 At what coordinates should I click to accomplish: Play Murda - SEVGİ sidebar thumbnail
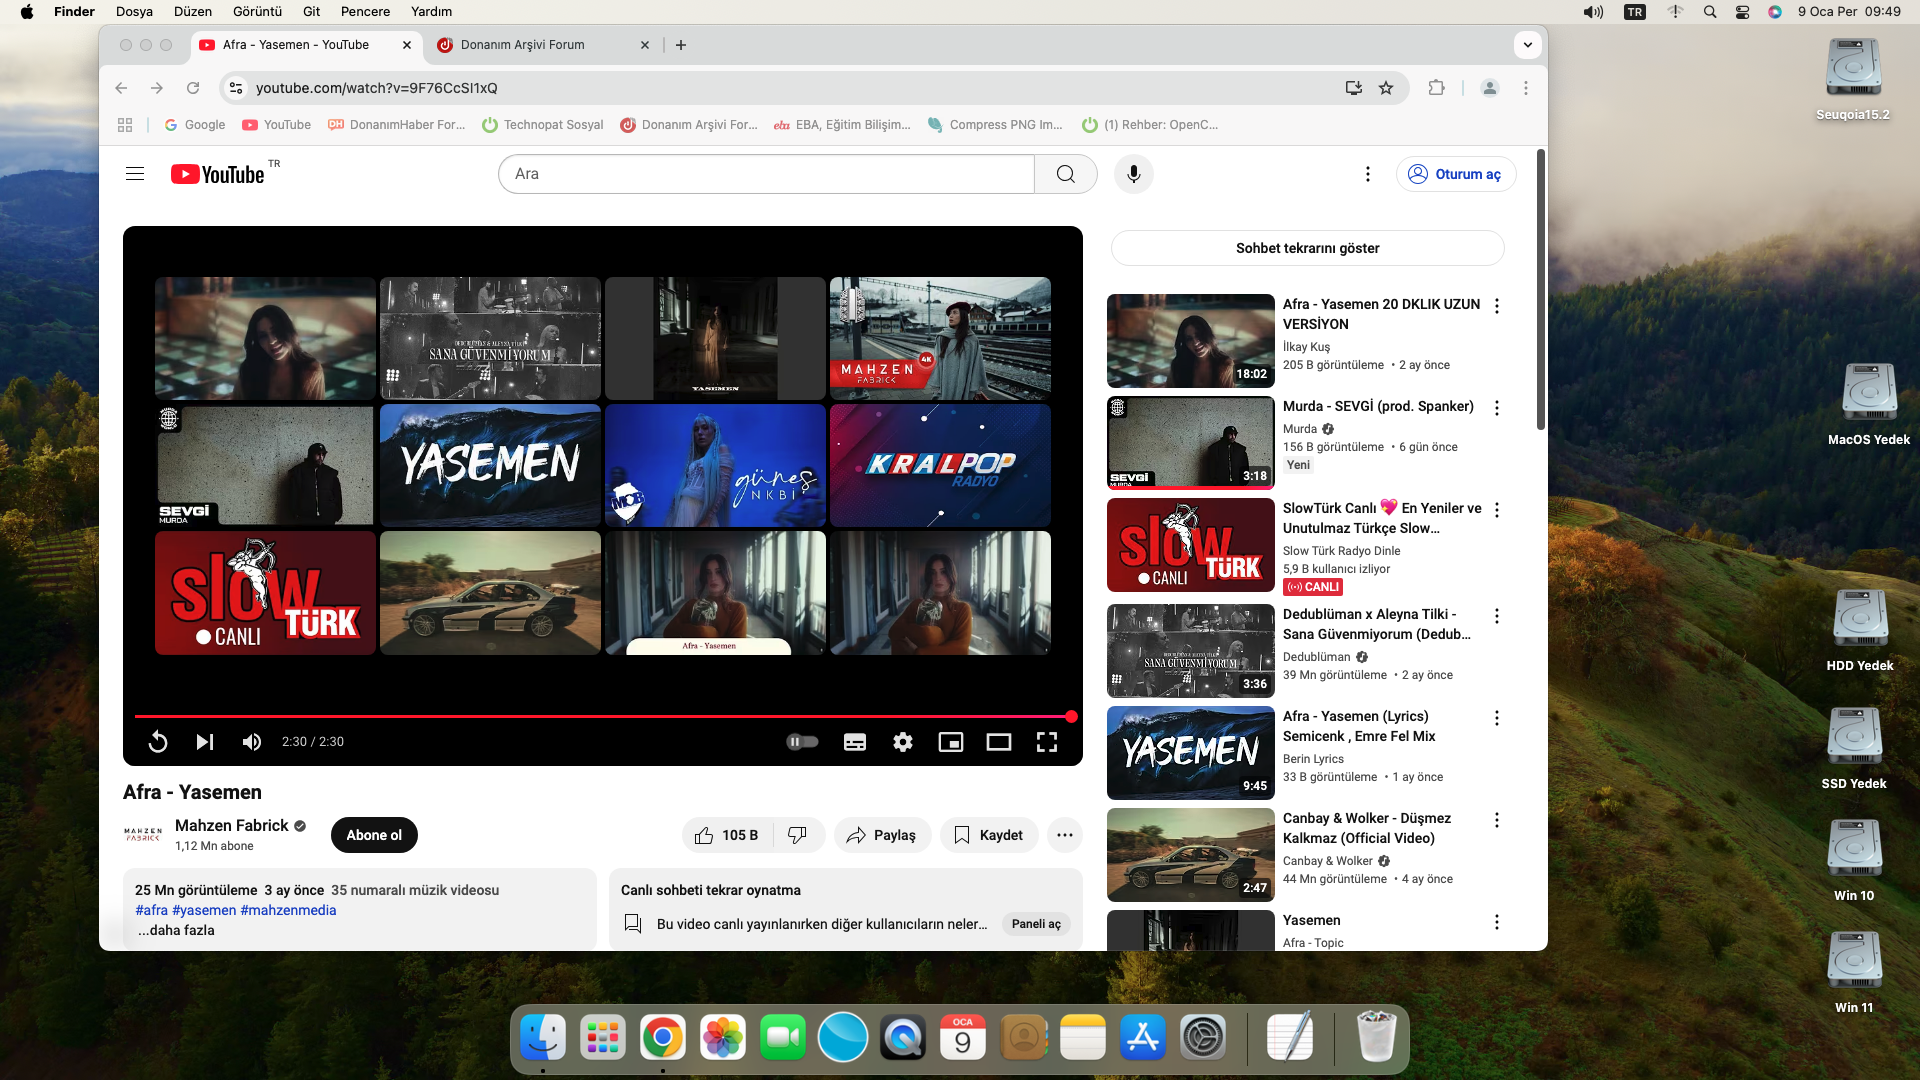tap(1190, 443)
